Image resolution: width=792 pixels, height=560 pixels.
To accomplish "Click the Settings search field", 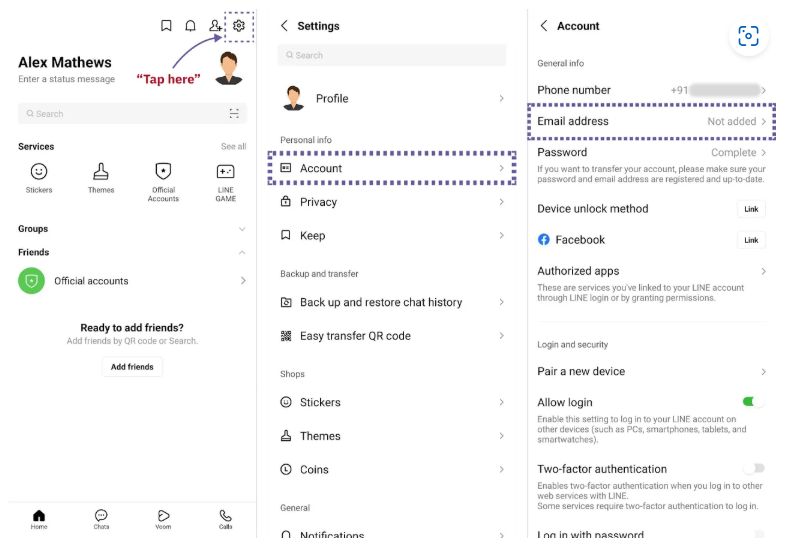I will pos(392,55).
